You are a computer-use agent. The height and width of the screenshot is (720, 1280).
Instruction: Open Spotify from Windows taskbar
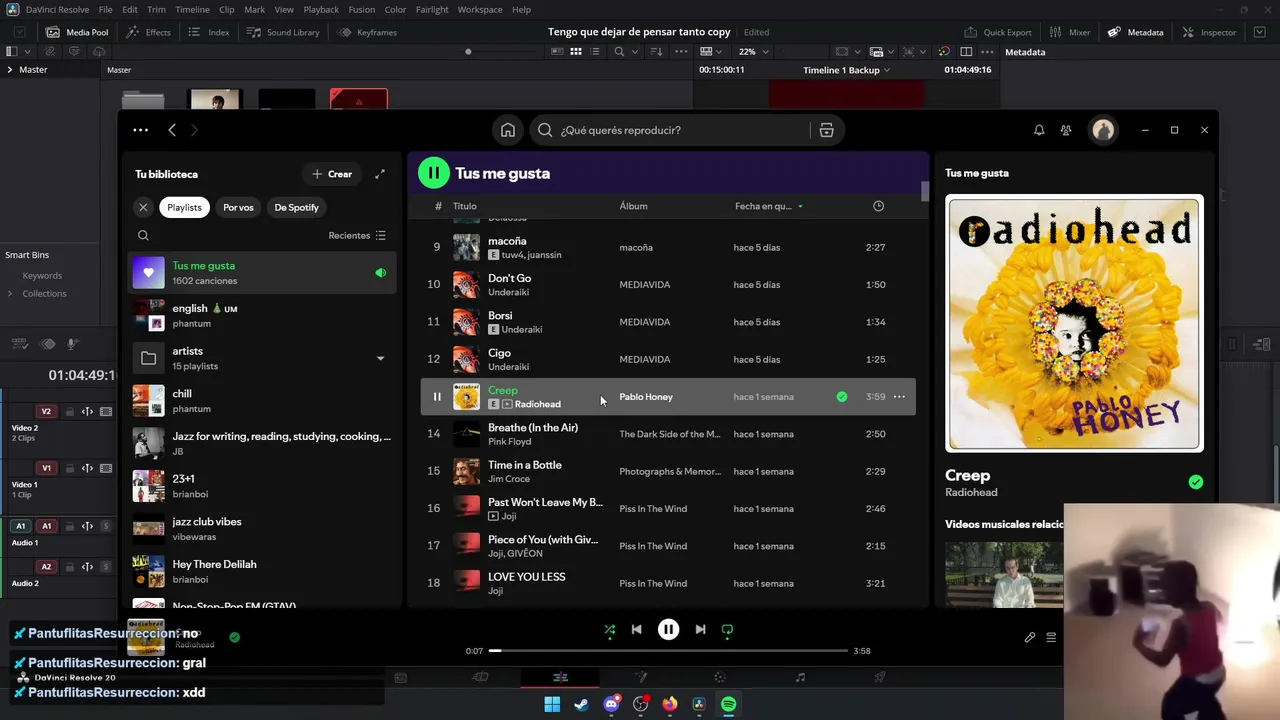(729, 704)
